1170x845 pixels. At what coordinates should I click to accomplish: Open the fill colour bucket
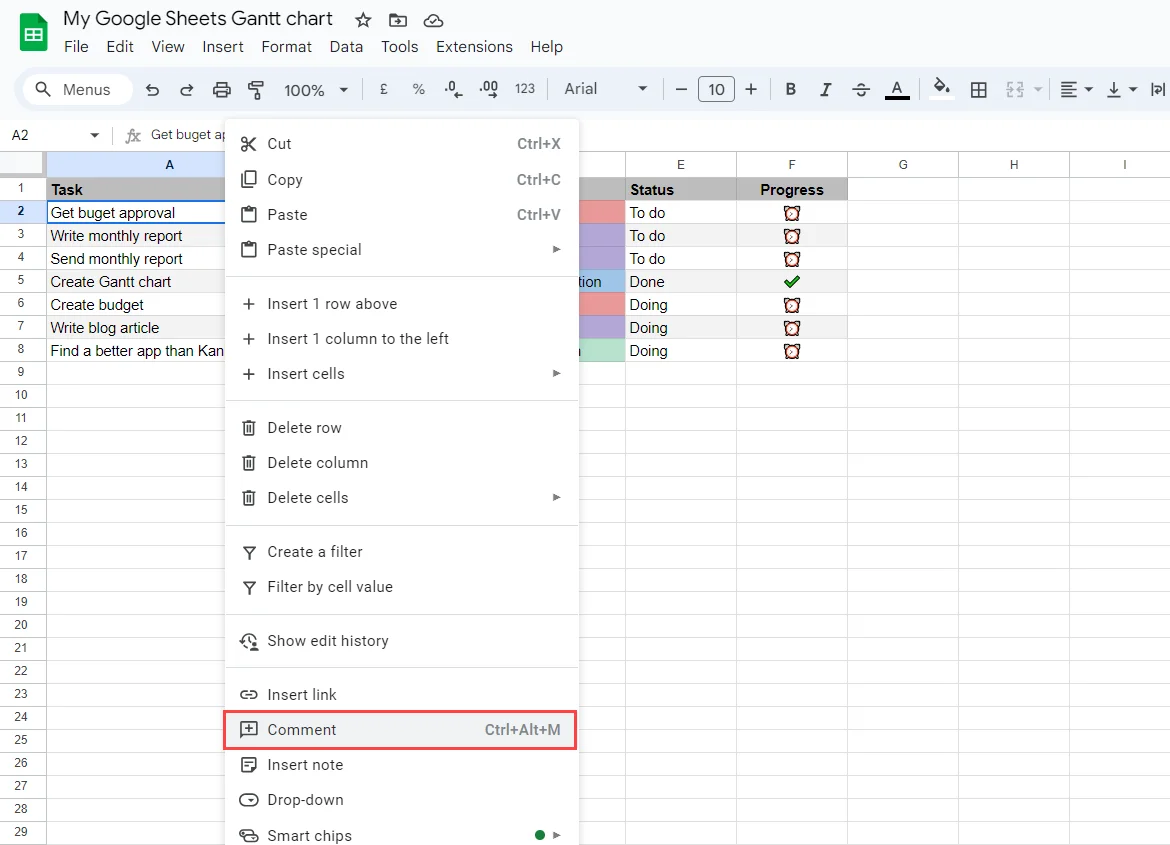[942, 89]
